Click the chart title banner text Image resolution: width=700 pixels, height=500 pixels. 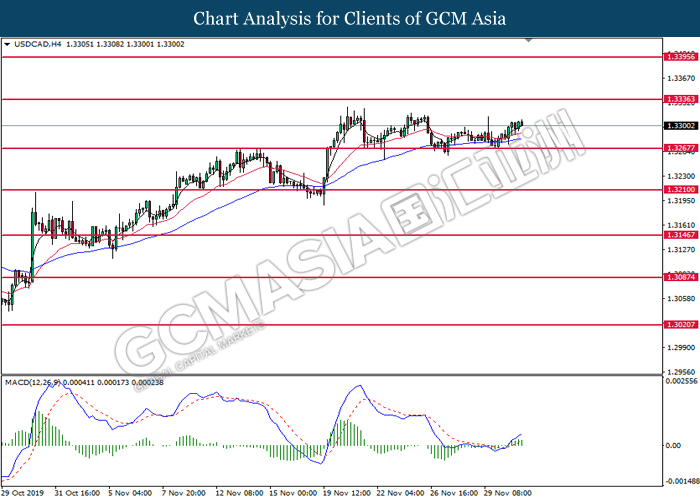click(350, 19)
